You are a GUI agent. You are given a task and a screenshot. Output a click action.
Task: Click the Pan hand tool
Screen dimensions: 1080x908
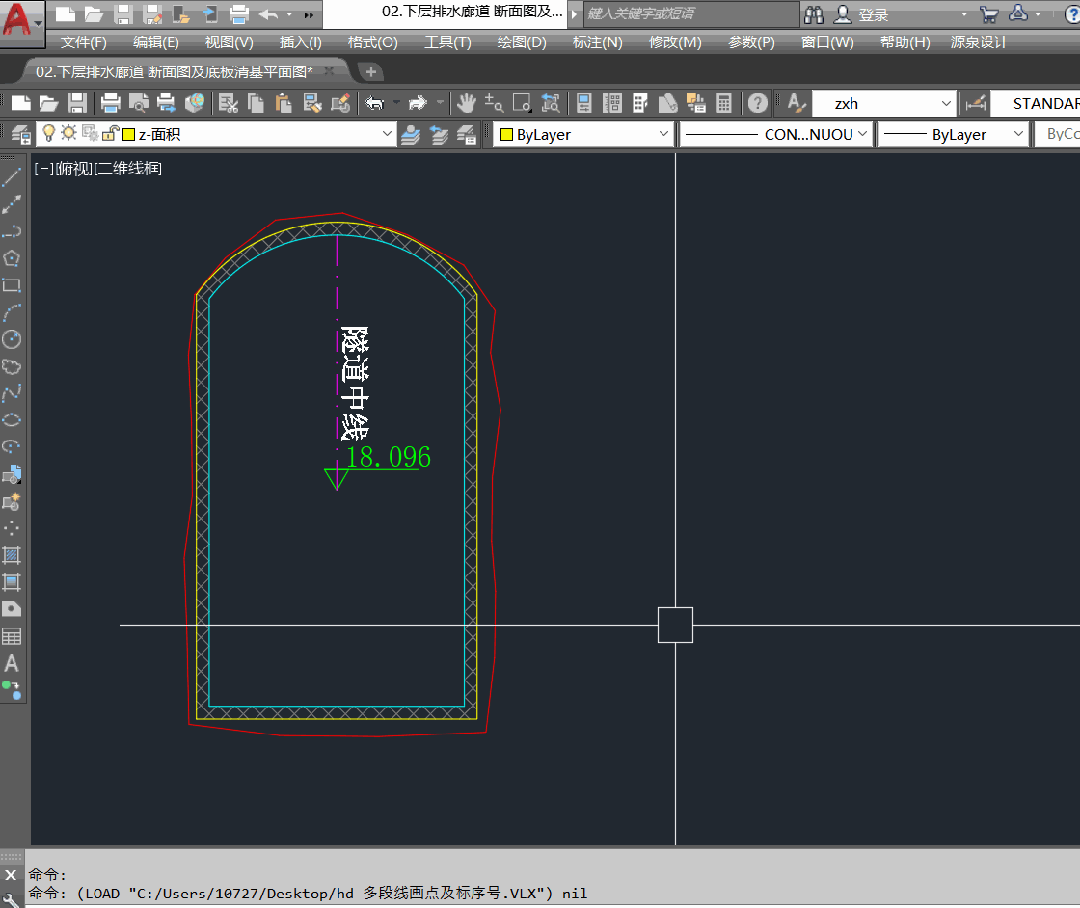466,103
